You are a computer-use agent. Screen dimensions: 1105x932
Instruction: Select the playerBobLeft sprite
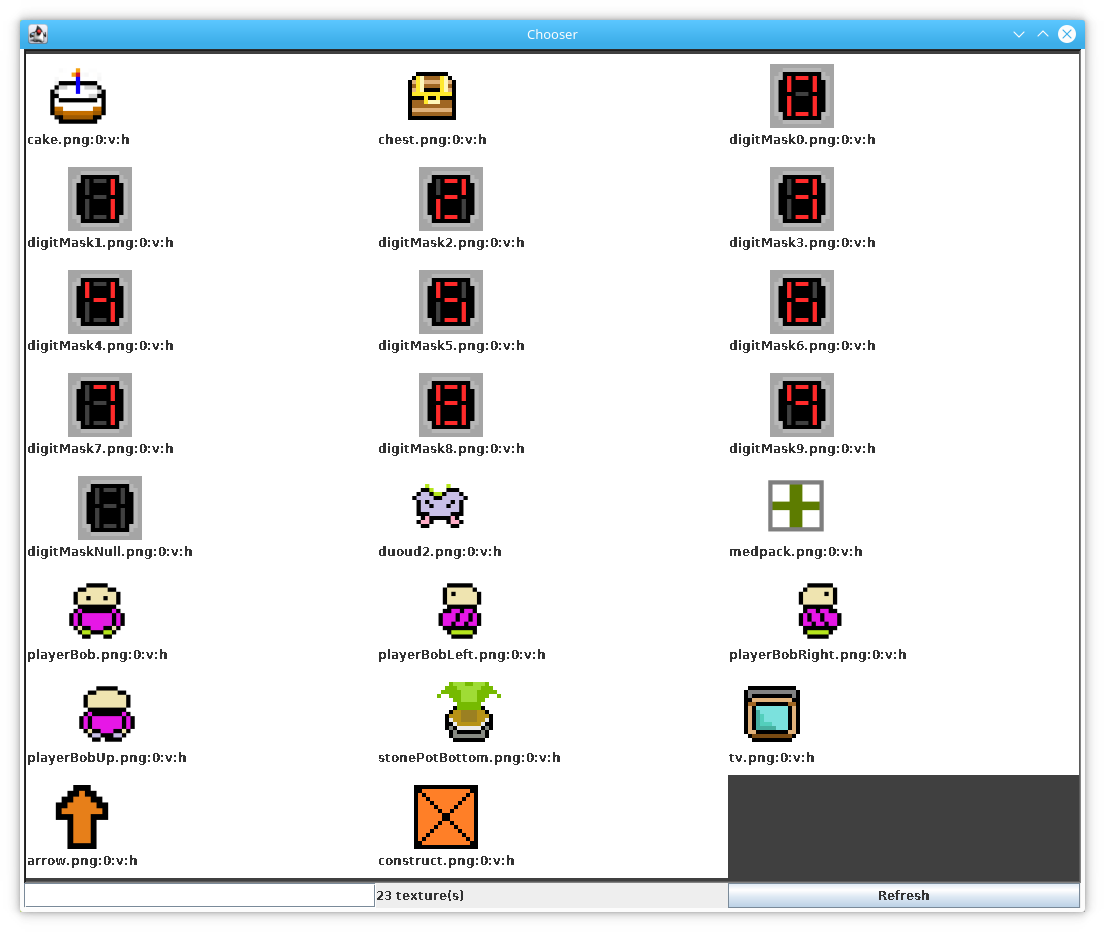click(x=460, y=610)
